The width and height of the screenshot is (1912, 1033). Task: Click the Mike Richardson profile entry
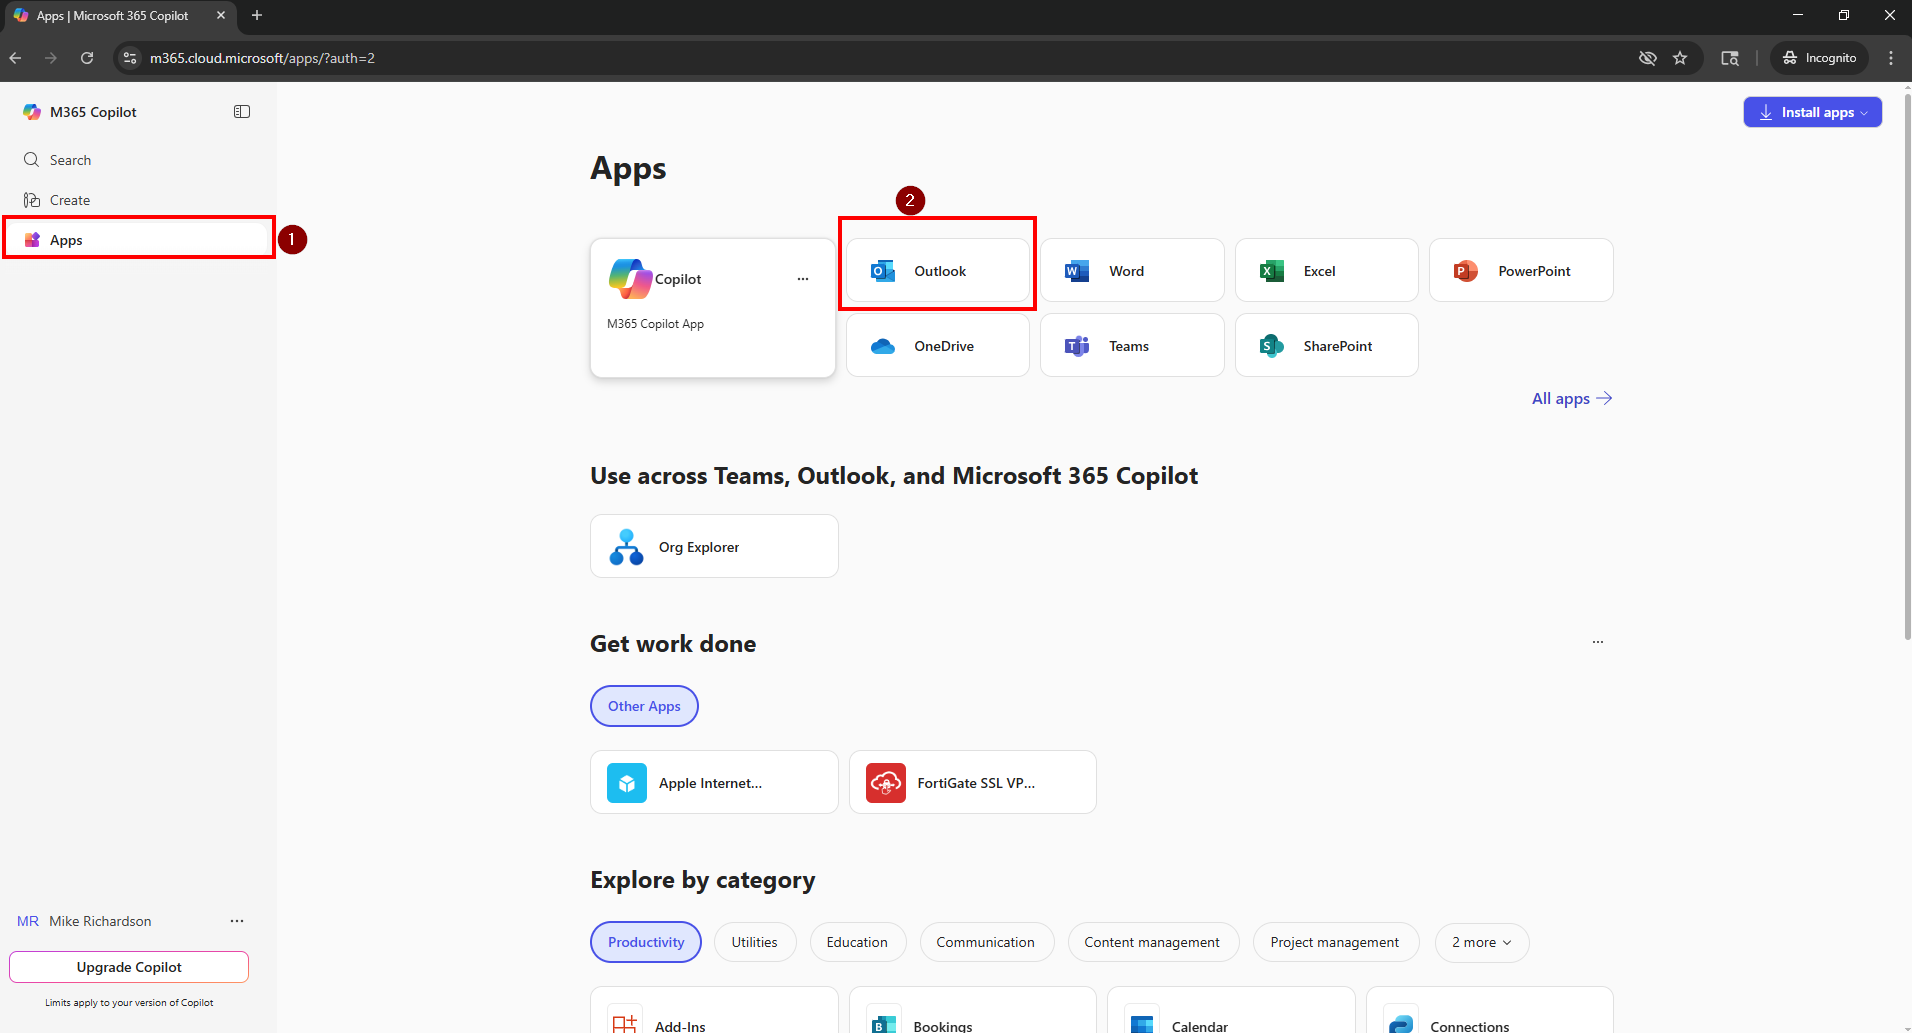[85, 921]
